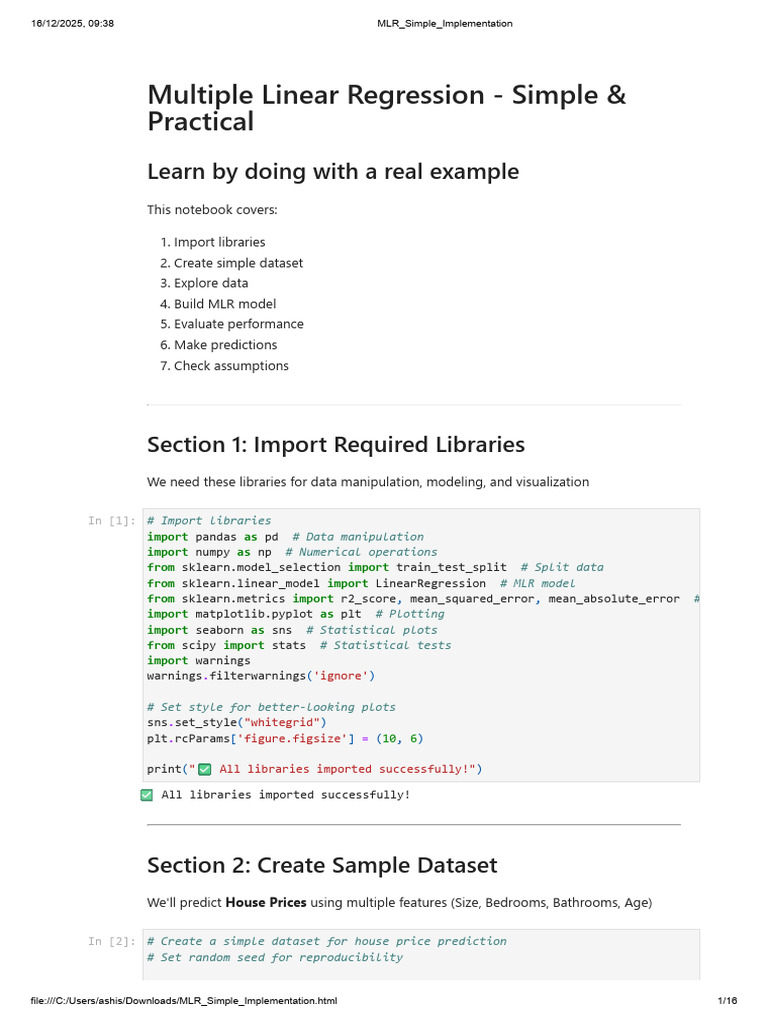
Task: Click the Learn by doing subtitle
Action: [x=333, y=172]
